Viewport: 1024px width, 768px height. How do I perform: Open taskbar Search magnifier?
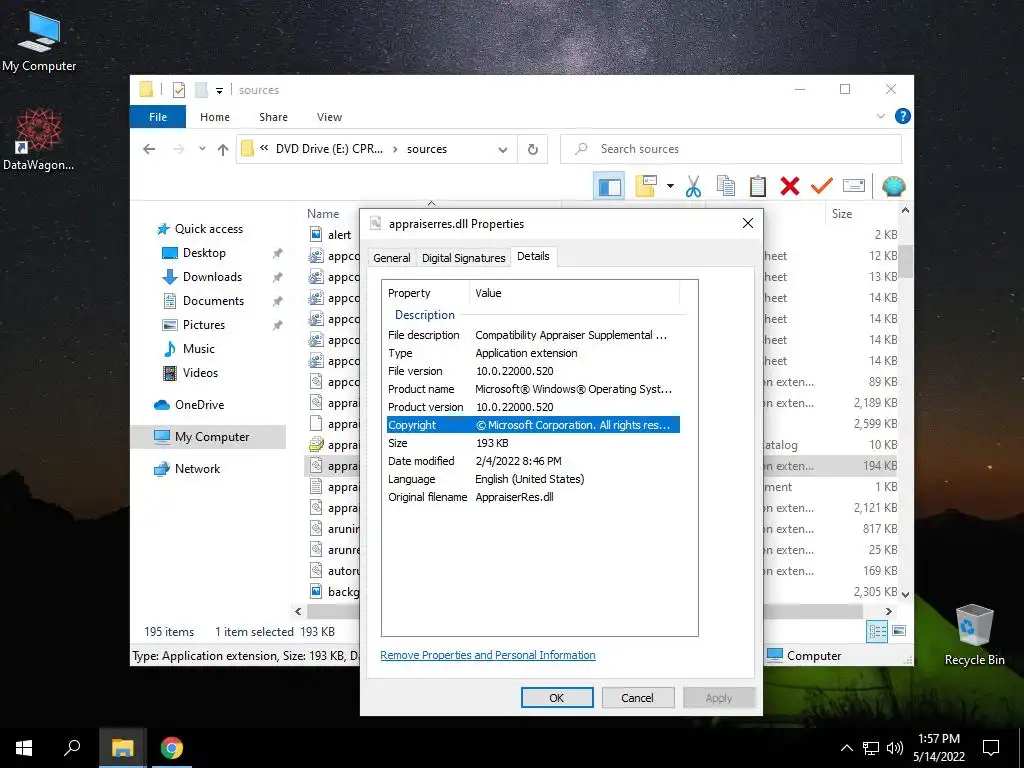pyautogui.click(x=72, y=748)
